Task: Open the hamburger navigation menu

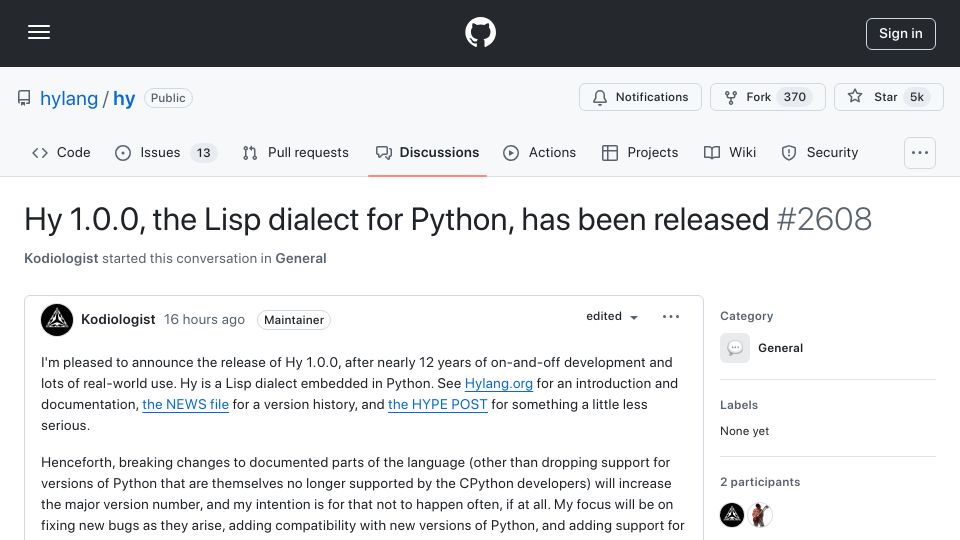Action: [x=39, y=32]
